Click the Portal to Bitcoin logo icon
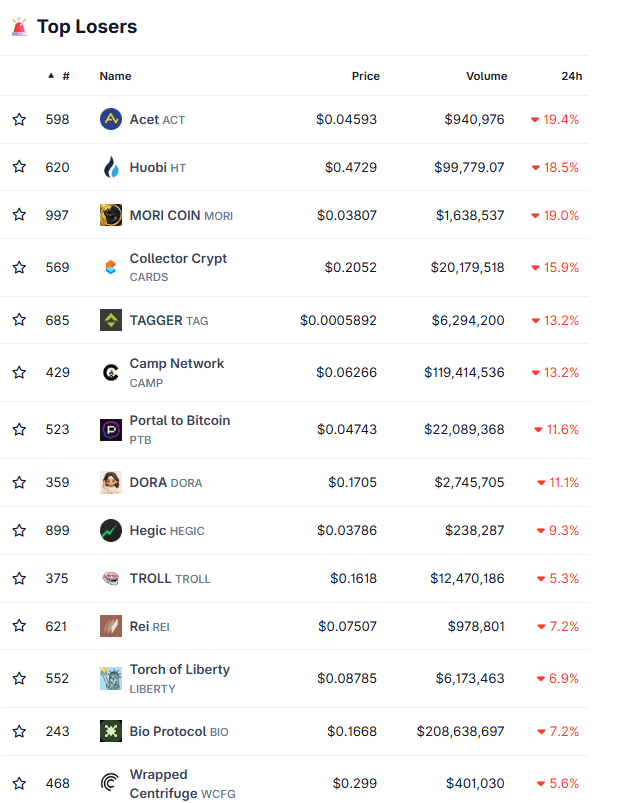624x803 pixels. pyautogui.click(x=111, y=429)
